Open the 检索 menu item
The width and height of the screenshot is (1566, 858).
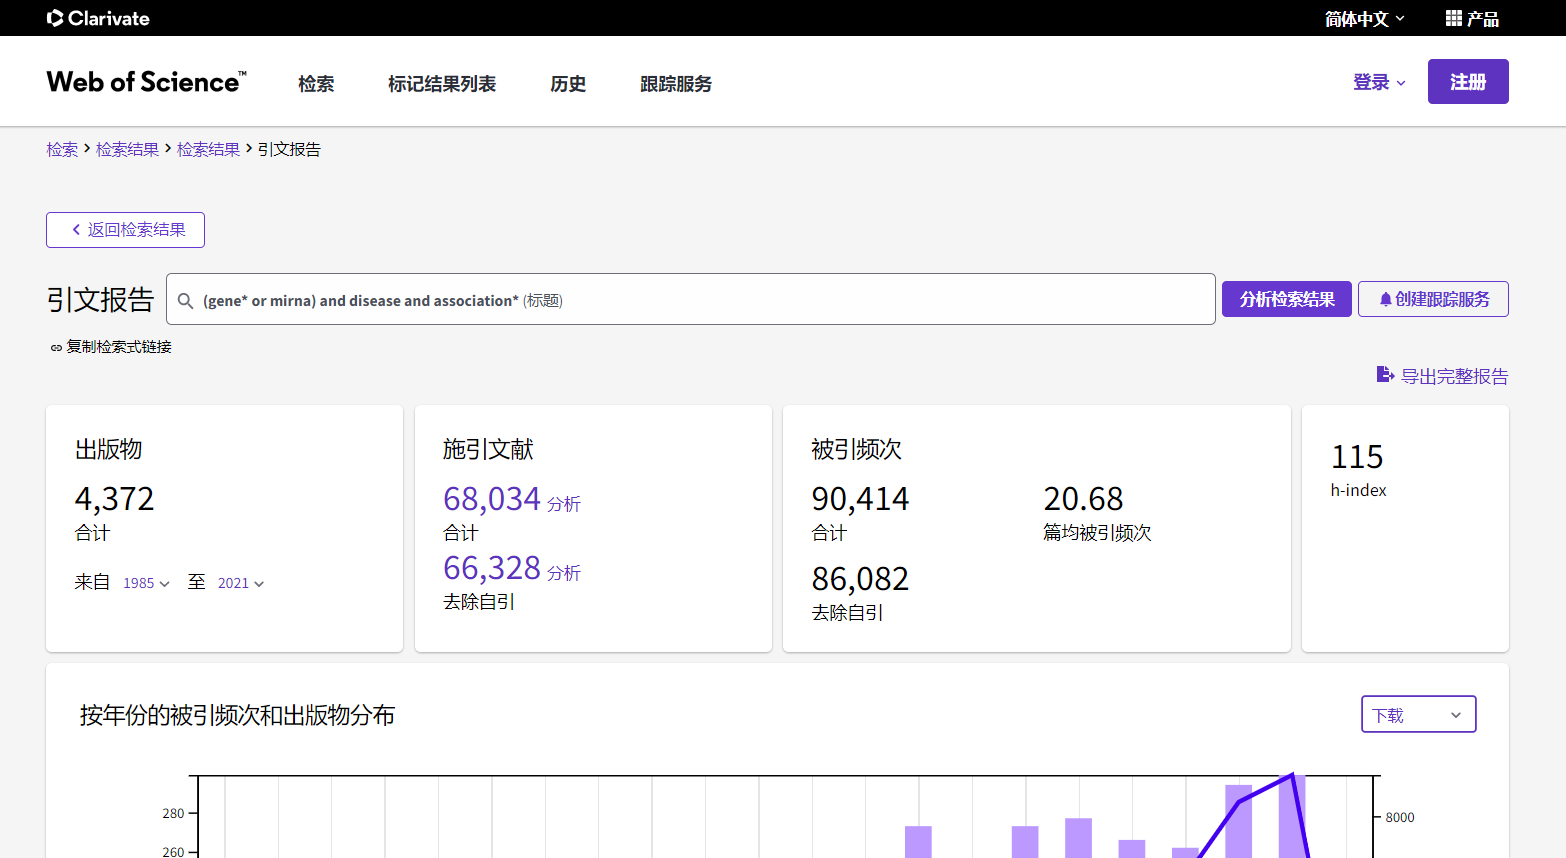pyautogui.click(x=316, y=84)
